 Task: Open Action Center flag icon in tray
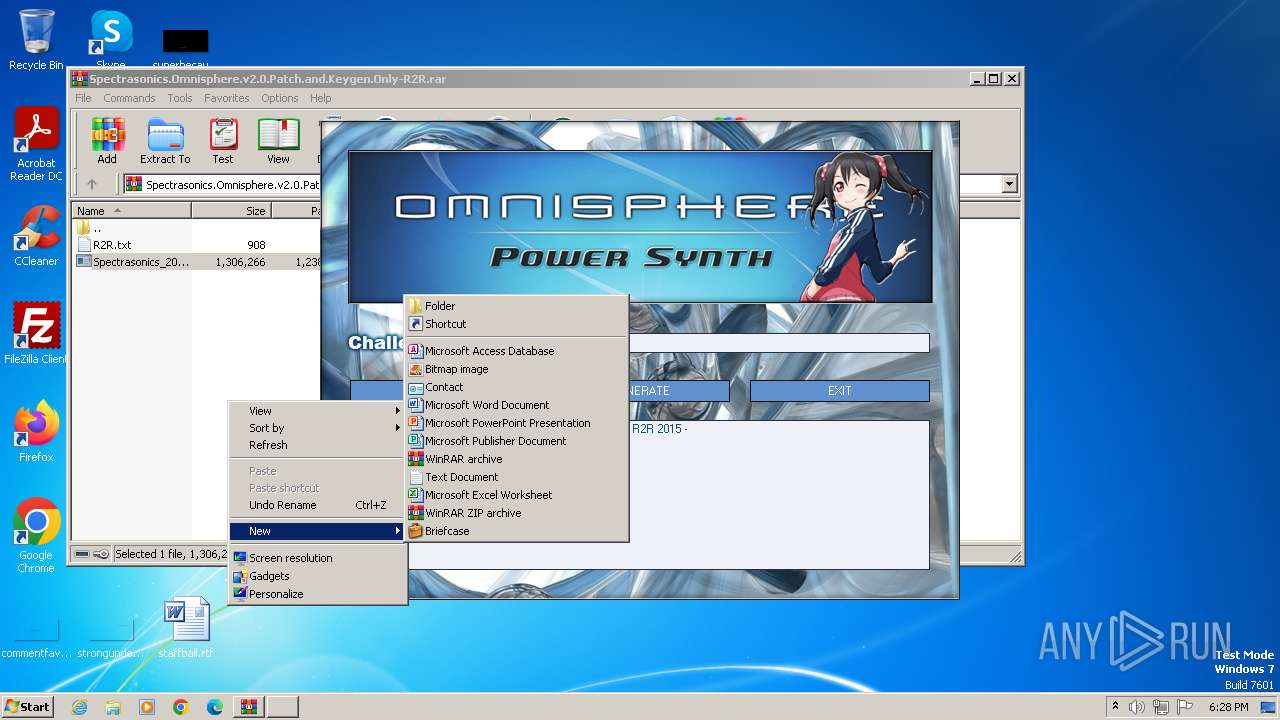(x=1185, y=707)
